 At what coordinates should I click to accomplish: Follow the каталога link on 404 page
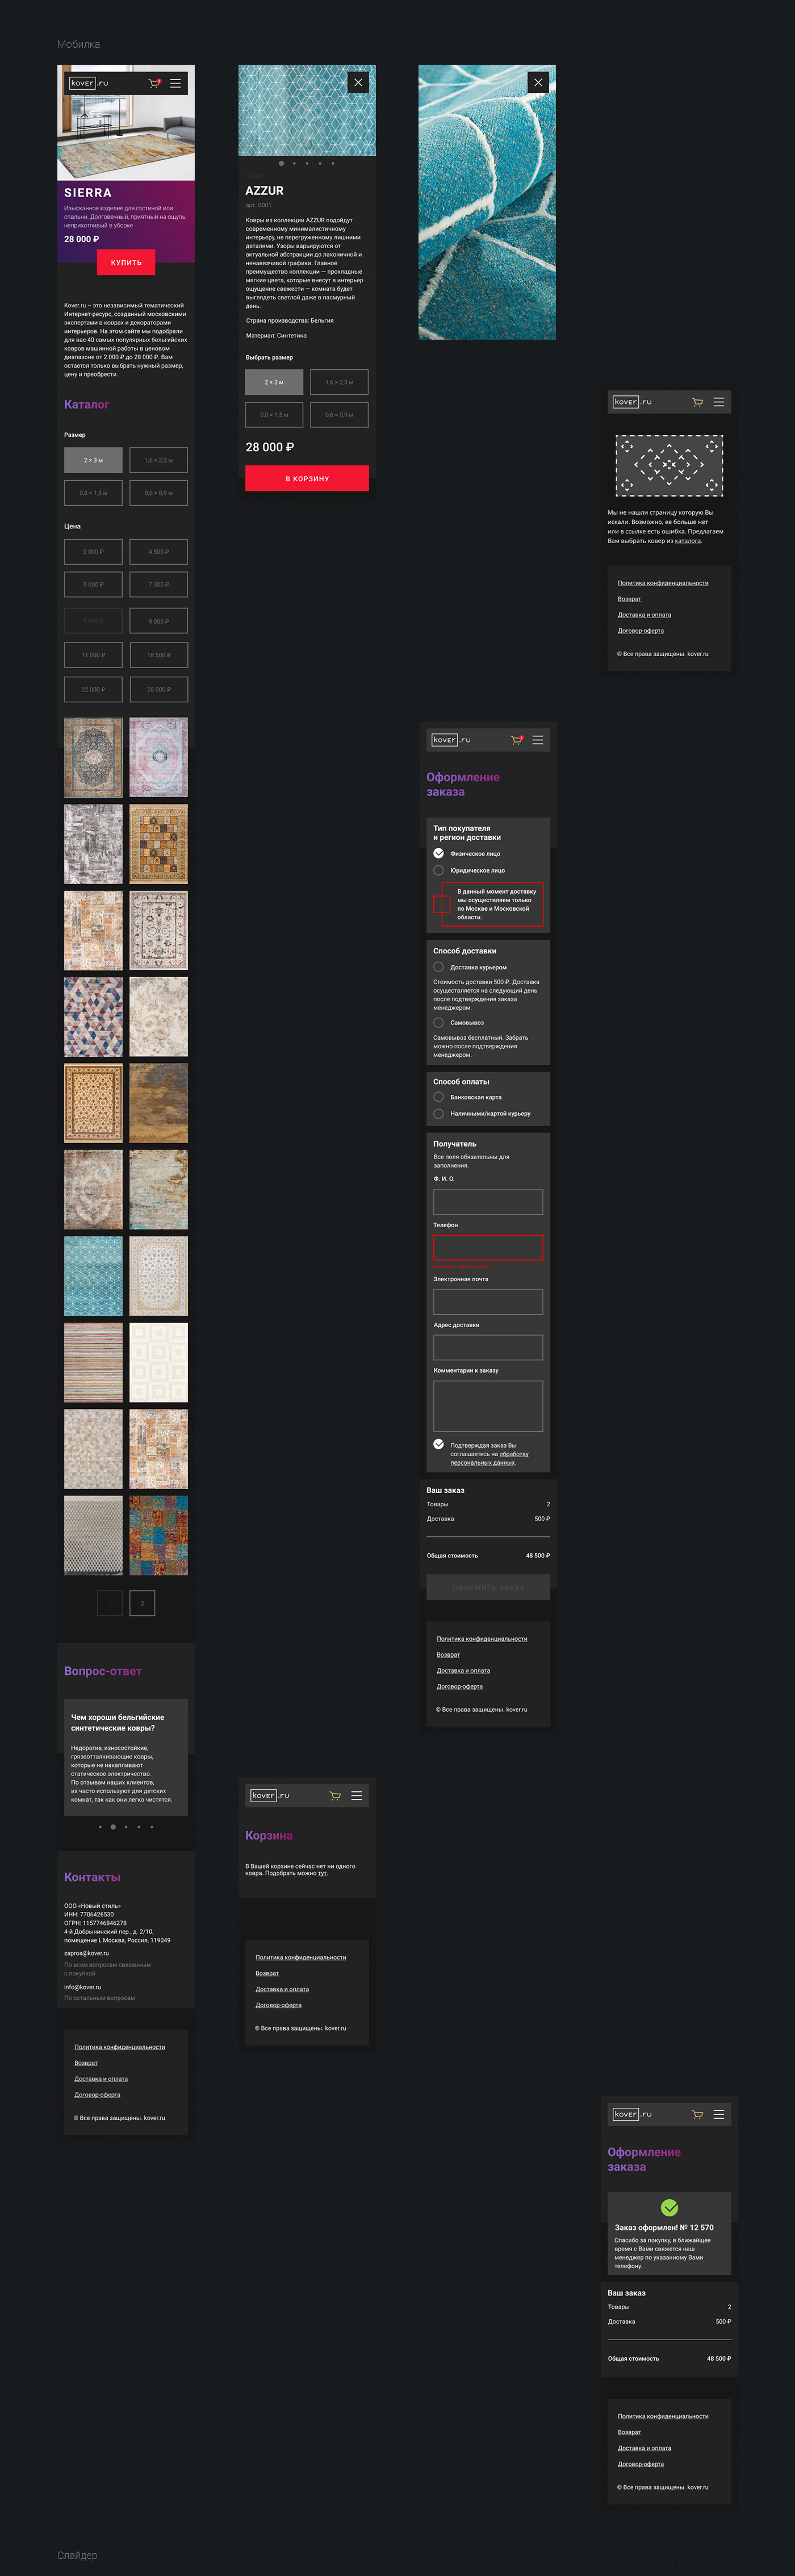pos(687,541)
